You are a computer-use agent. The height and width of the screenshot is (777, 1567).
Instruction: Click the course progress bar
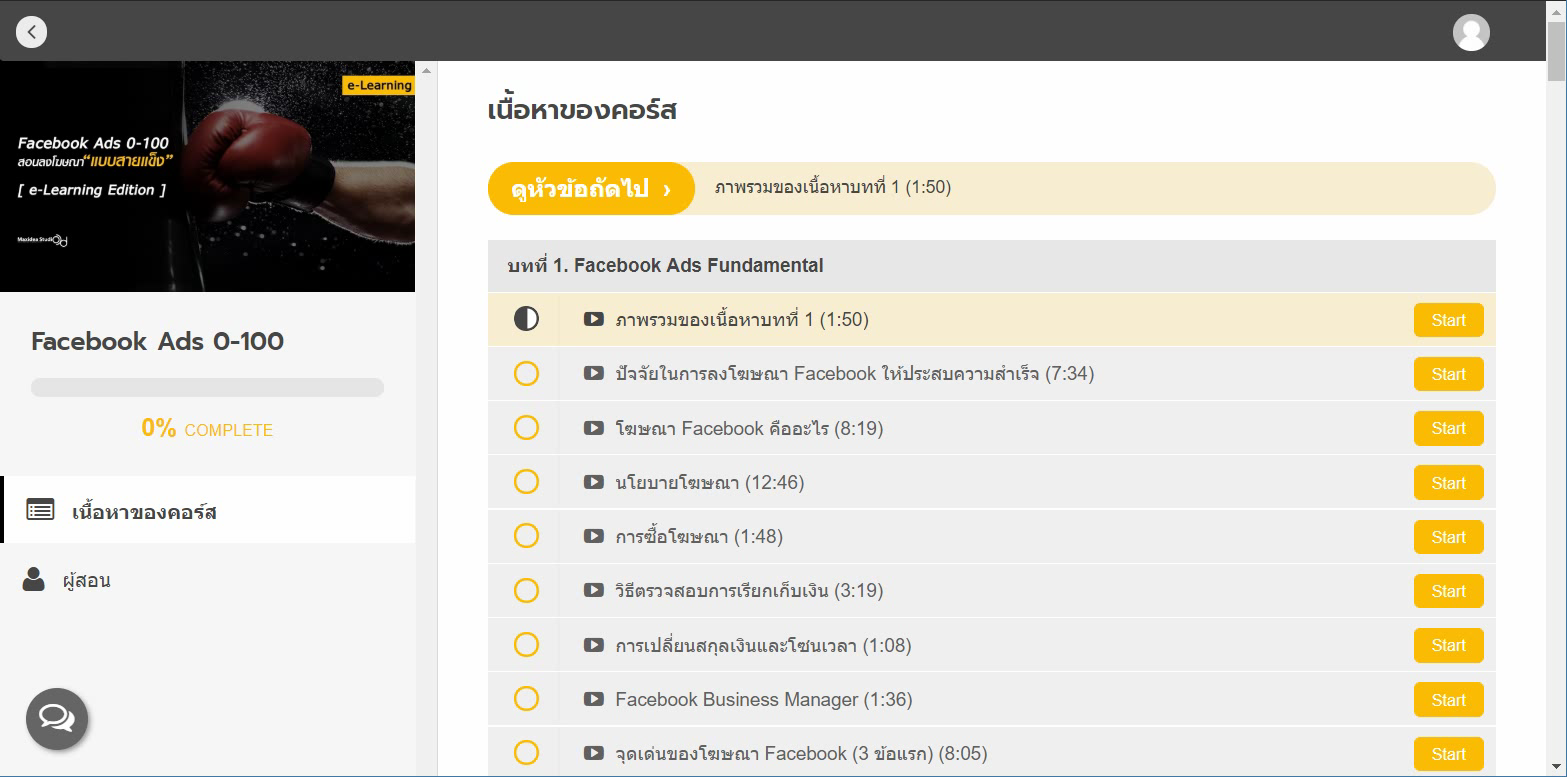click(207, 387)
